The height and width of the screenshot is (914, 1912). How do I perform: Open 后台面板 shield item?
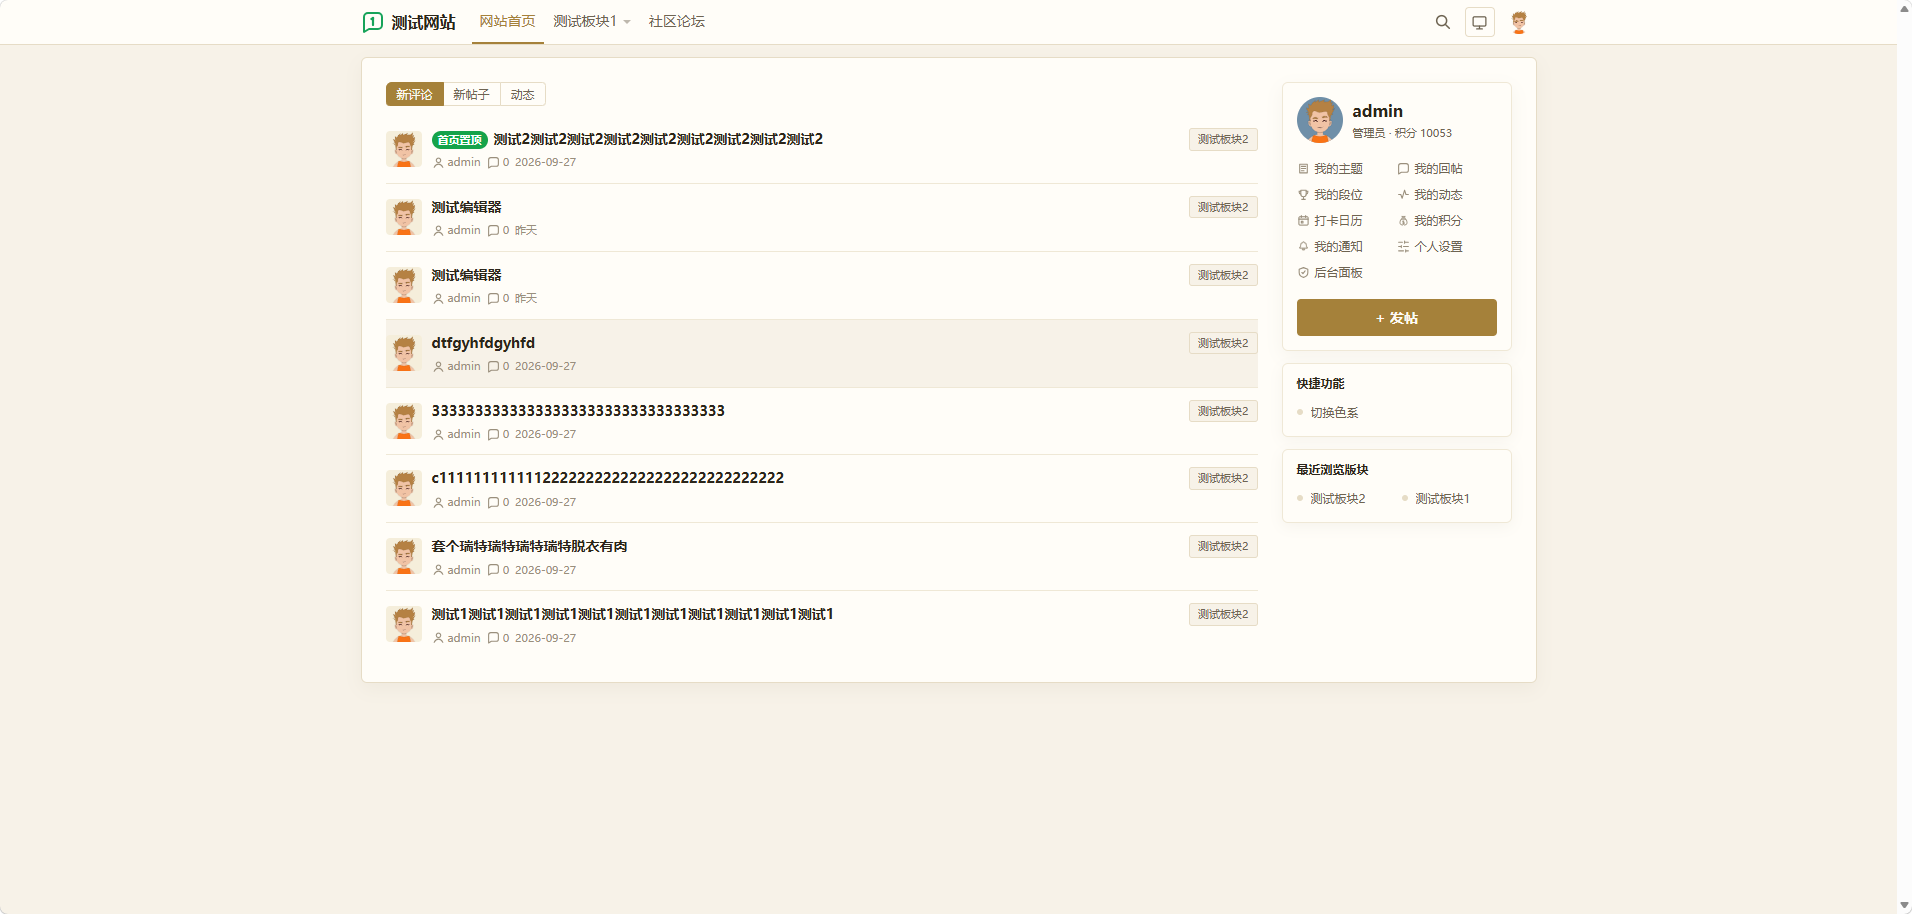1331,273
